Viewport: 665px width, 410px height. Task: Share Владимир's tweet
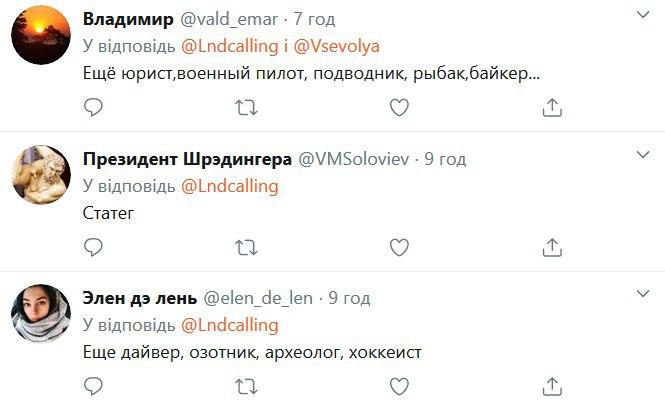click(x=551, y=106)
